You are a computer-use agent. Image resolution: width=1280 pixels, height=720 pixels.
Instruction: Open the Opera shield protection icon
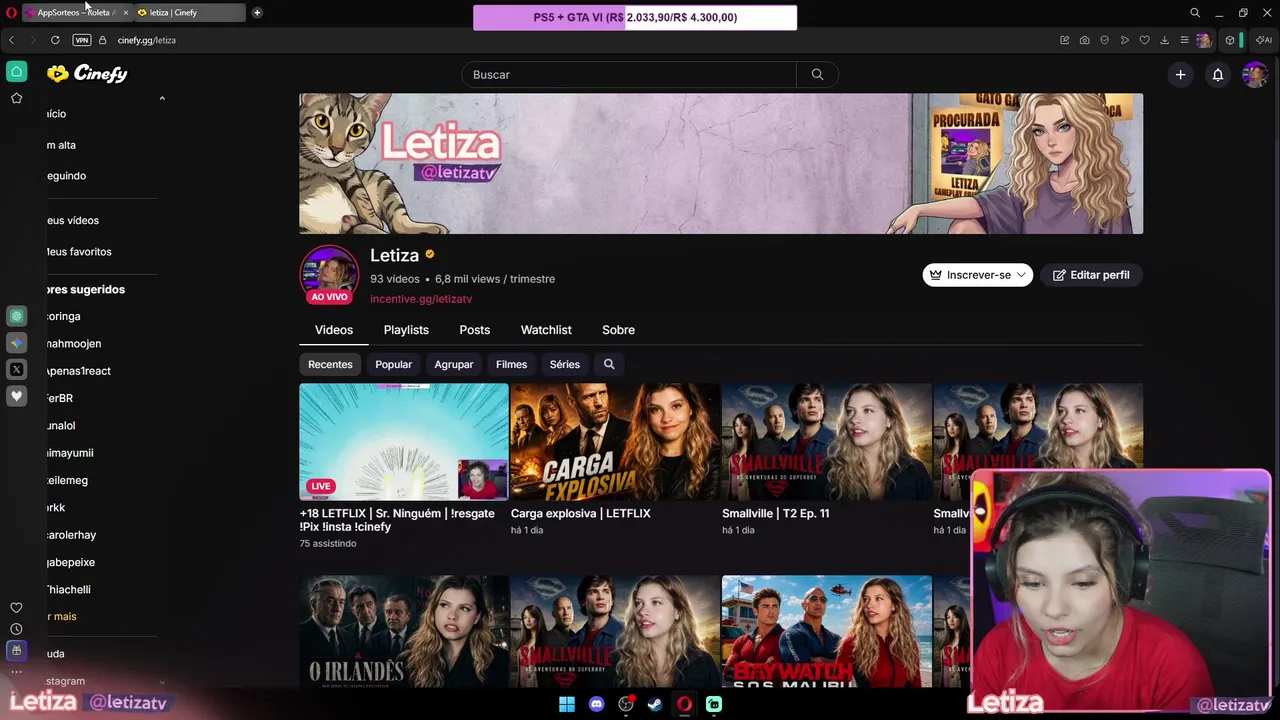(x=1104, y=40)
